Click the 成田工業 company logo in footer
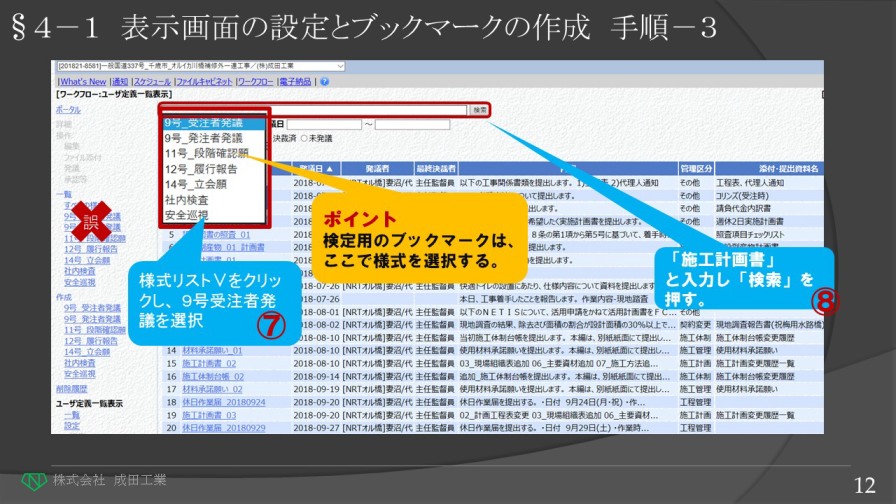896x504 pixels. 34,481
